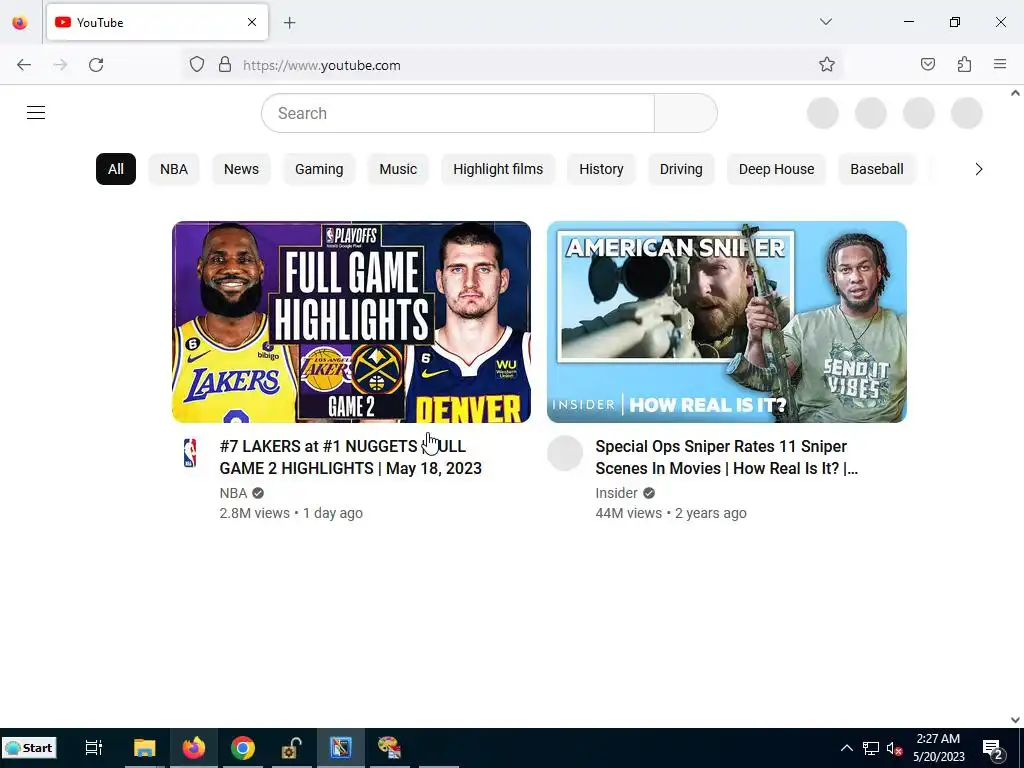Open the tracking protection shield icon
The height and width of the screenshot is (768, 1024).
[197, 65]
